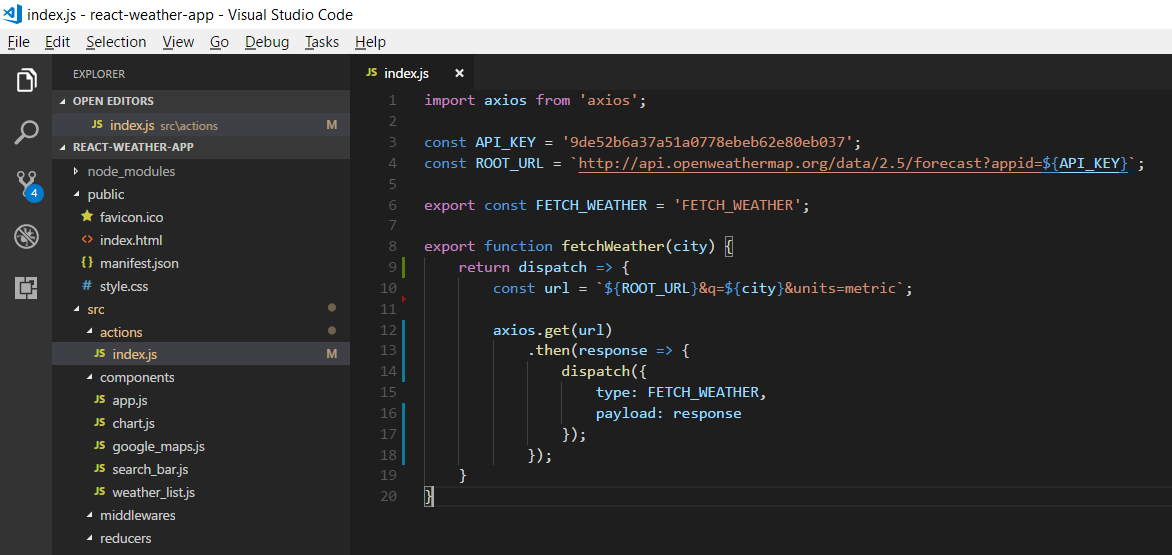This screenshot has width=1172, height=555.
Task: Click JS icon beside app.js
Action: point(99,400)
